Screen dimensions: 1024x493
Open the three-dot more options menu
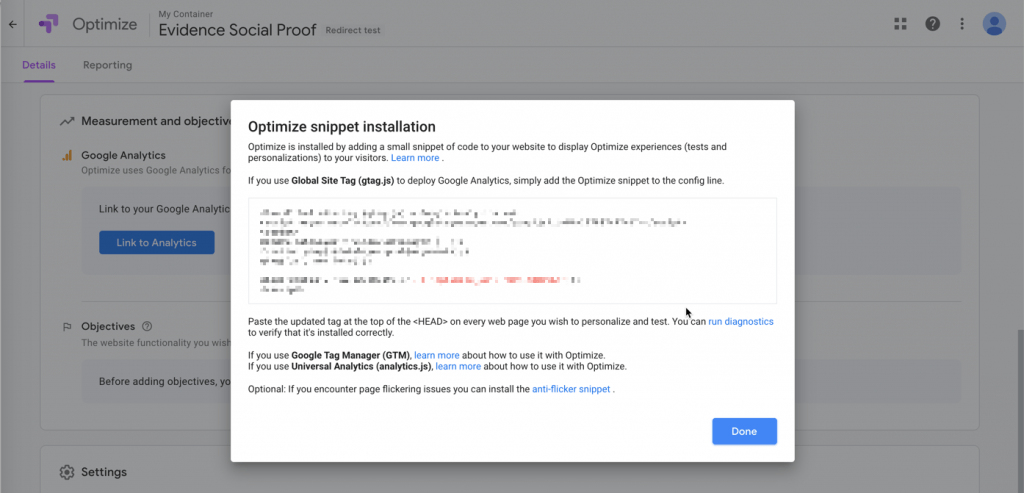[x=962, y=24]
